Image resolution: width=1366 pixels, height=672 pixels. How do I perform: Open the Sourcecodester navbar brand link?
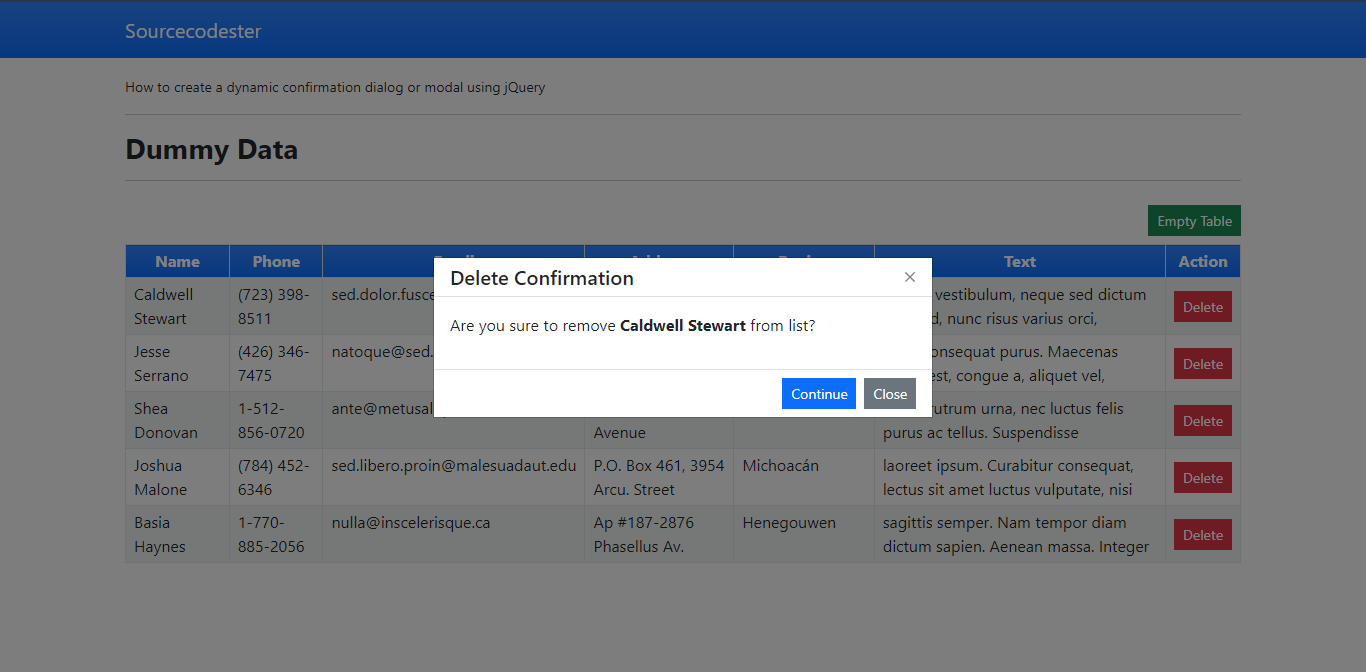193,30
